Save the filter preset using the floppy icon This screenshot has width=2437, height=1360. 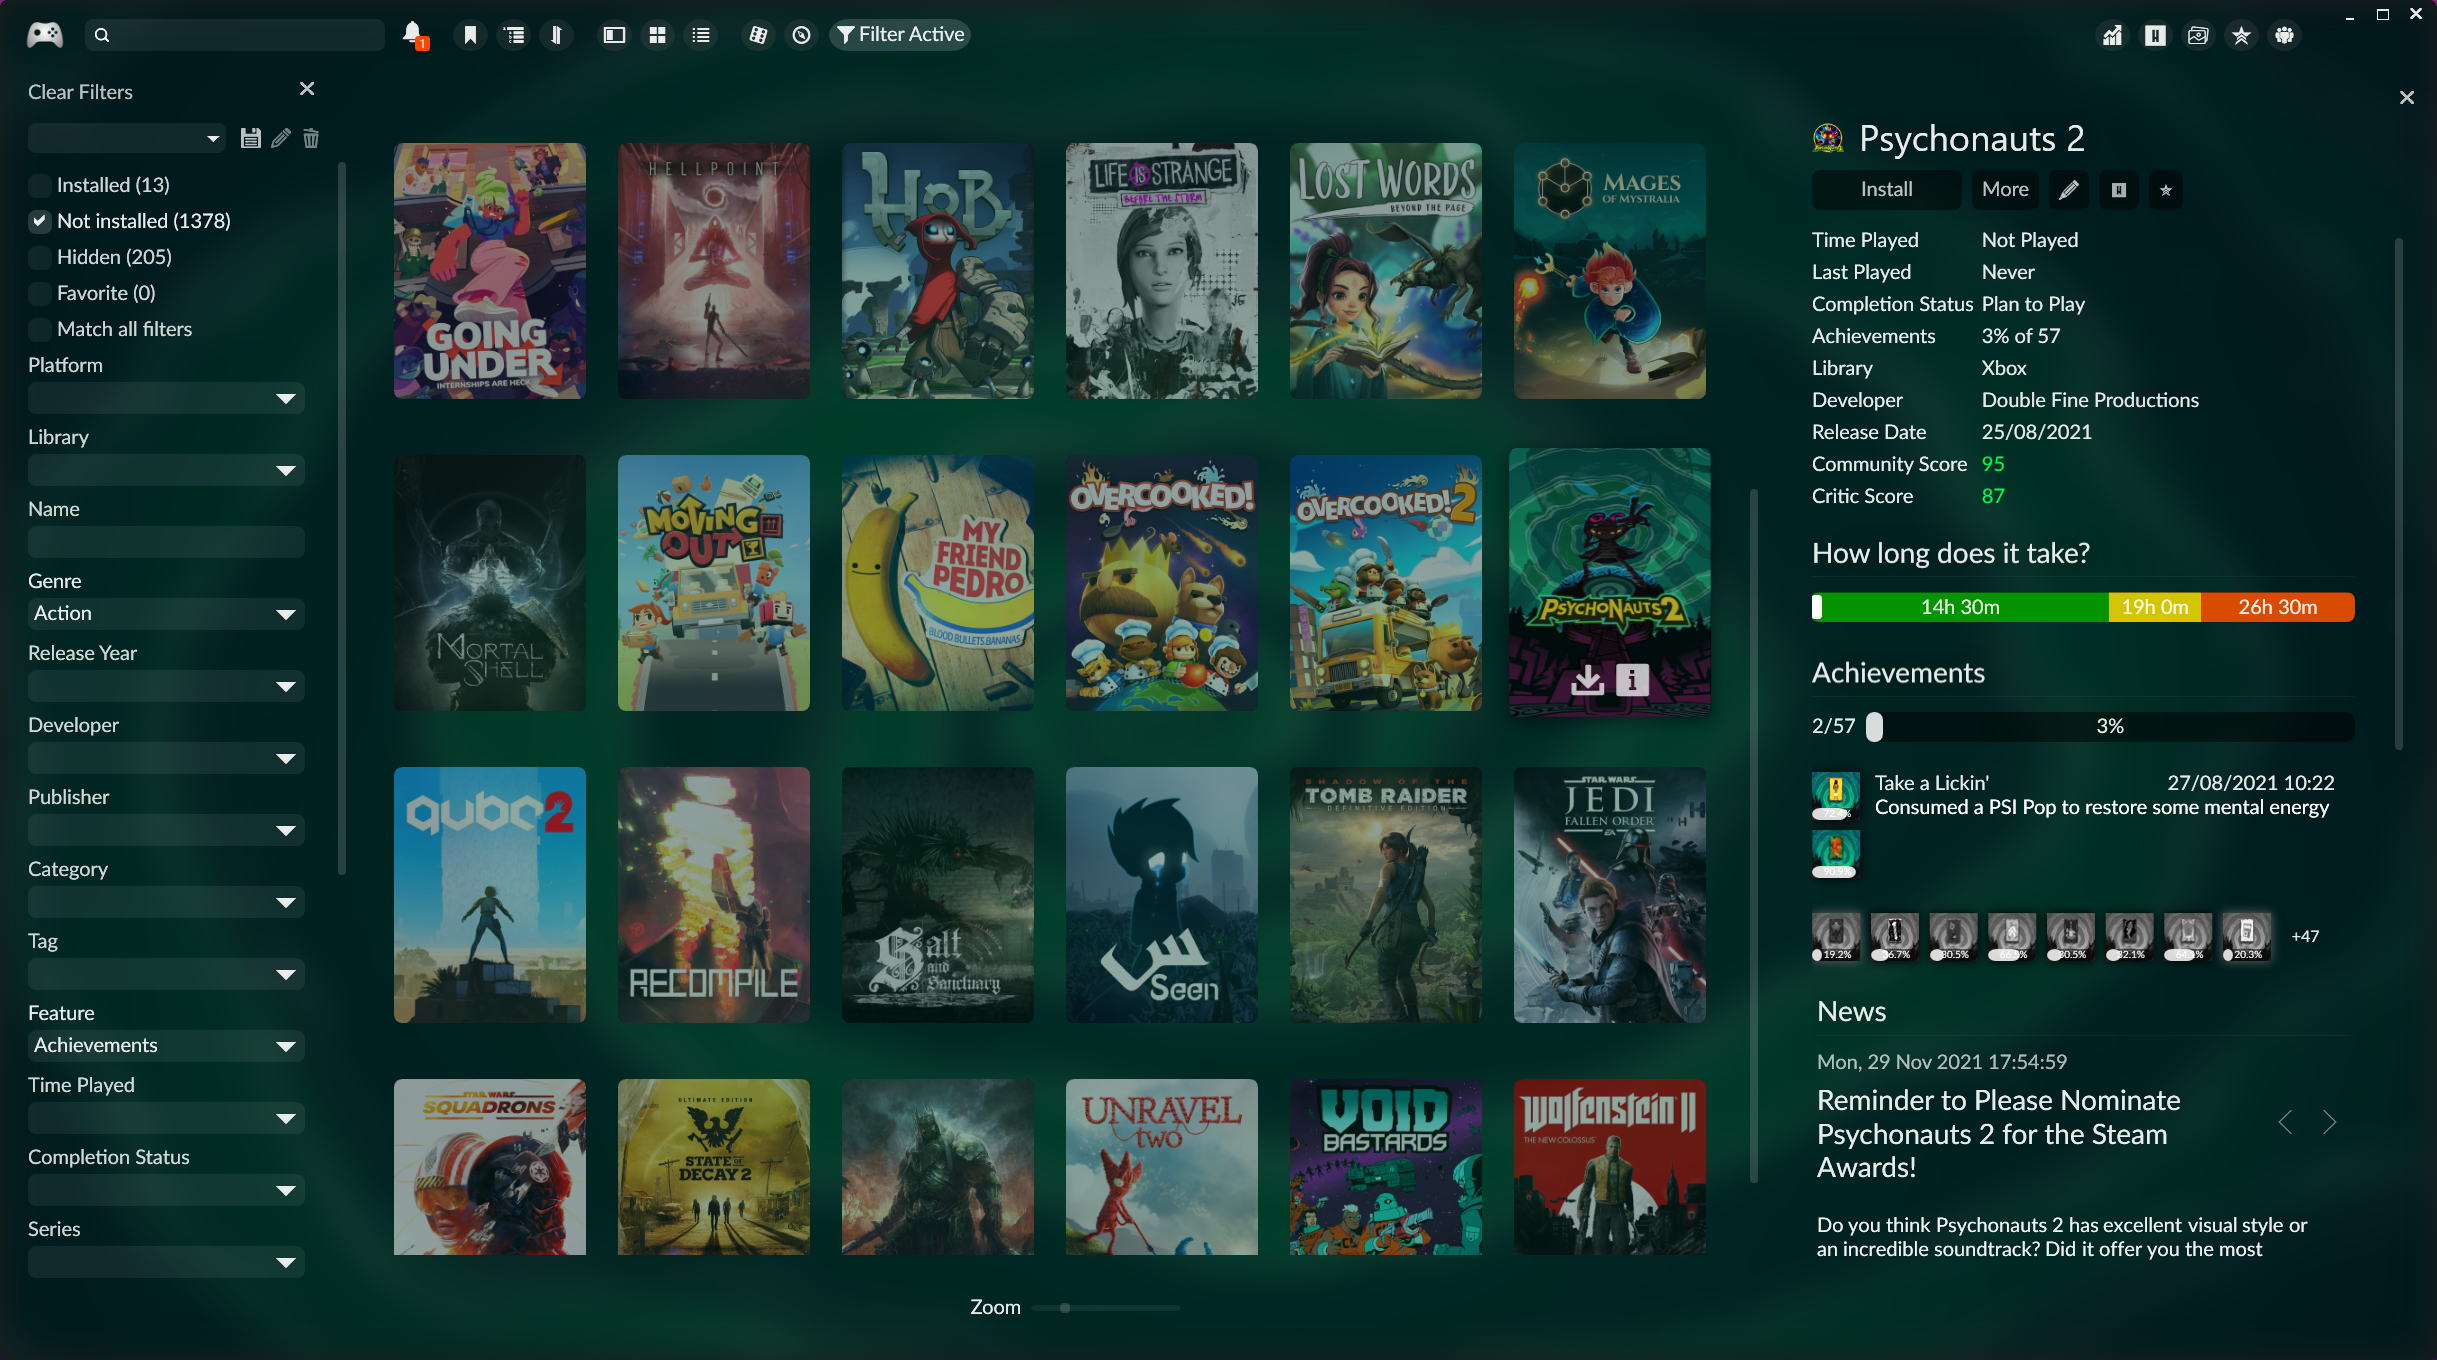pos(251,138)
